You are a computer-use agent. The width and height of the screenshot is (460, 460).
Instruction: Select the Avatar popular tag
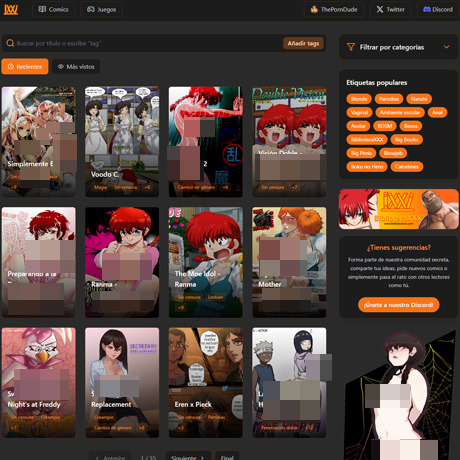point(358,126)
